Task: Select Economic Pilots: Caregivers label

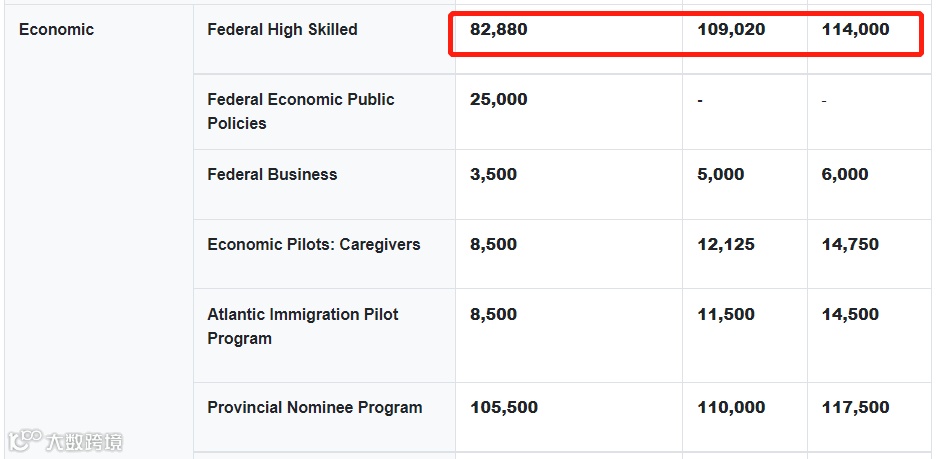Action: (314, 245)
